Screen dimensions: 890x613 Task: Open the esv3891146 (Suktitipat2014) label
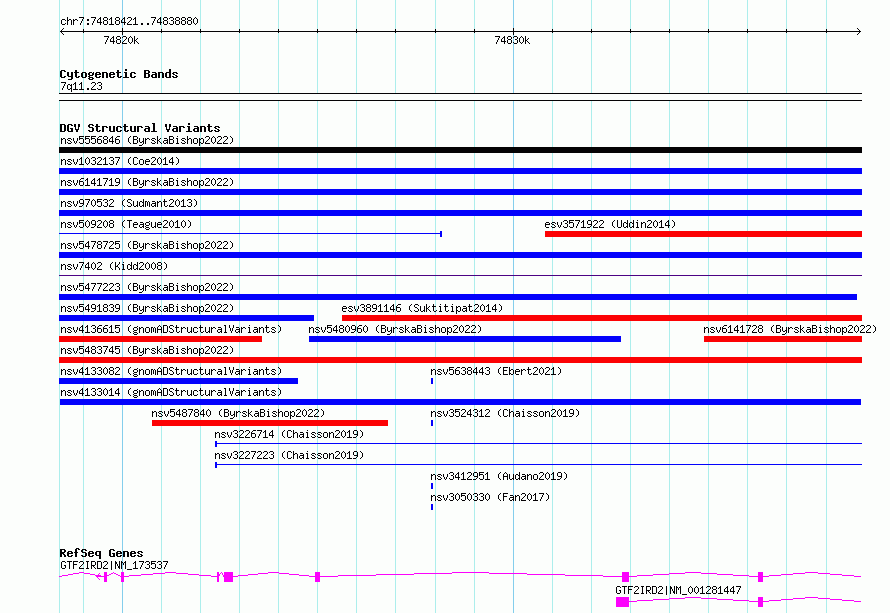tap(422, 308)
